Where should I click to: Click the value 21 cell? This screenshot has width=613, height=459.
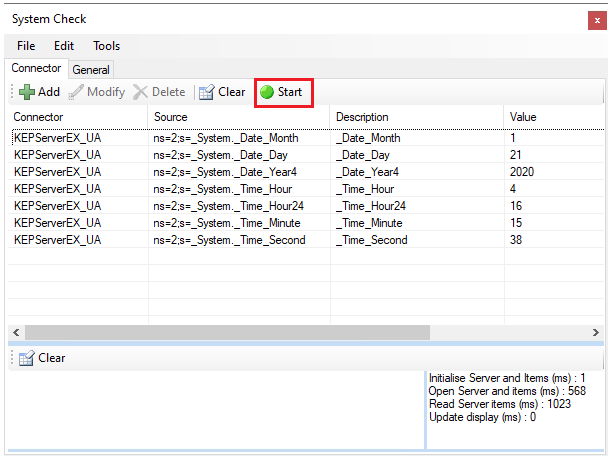tap(554, 155)
